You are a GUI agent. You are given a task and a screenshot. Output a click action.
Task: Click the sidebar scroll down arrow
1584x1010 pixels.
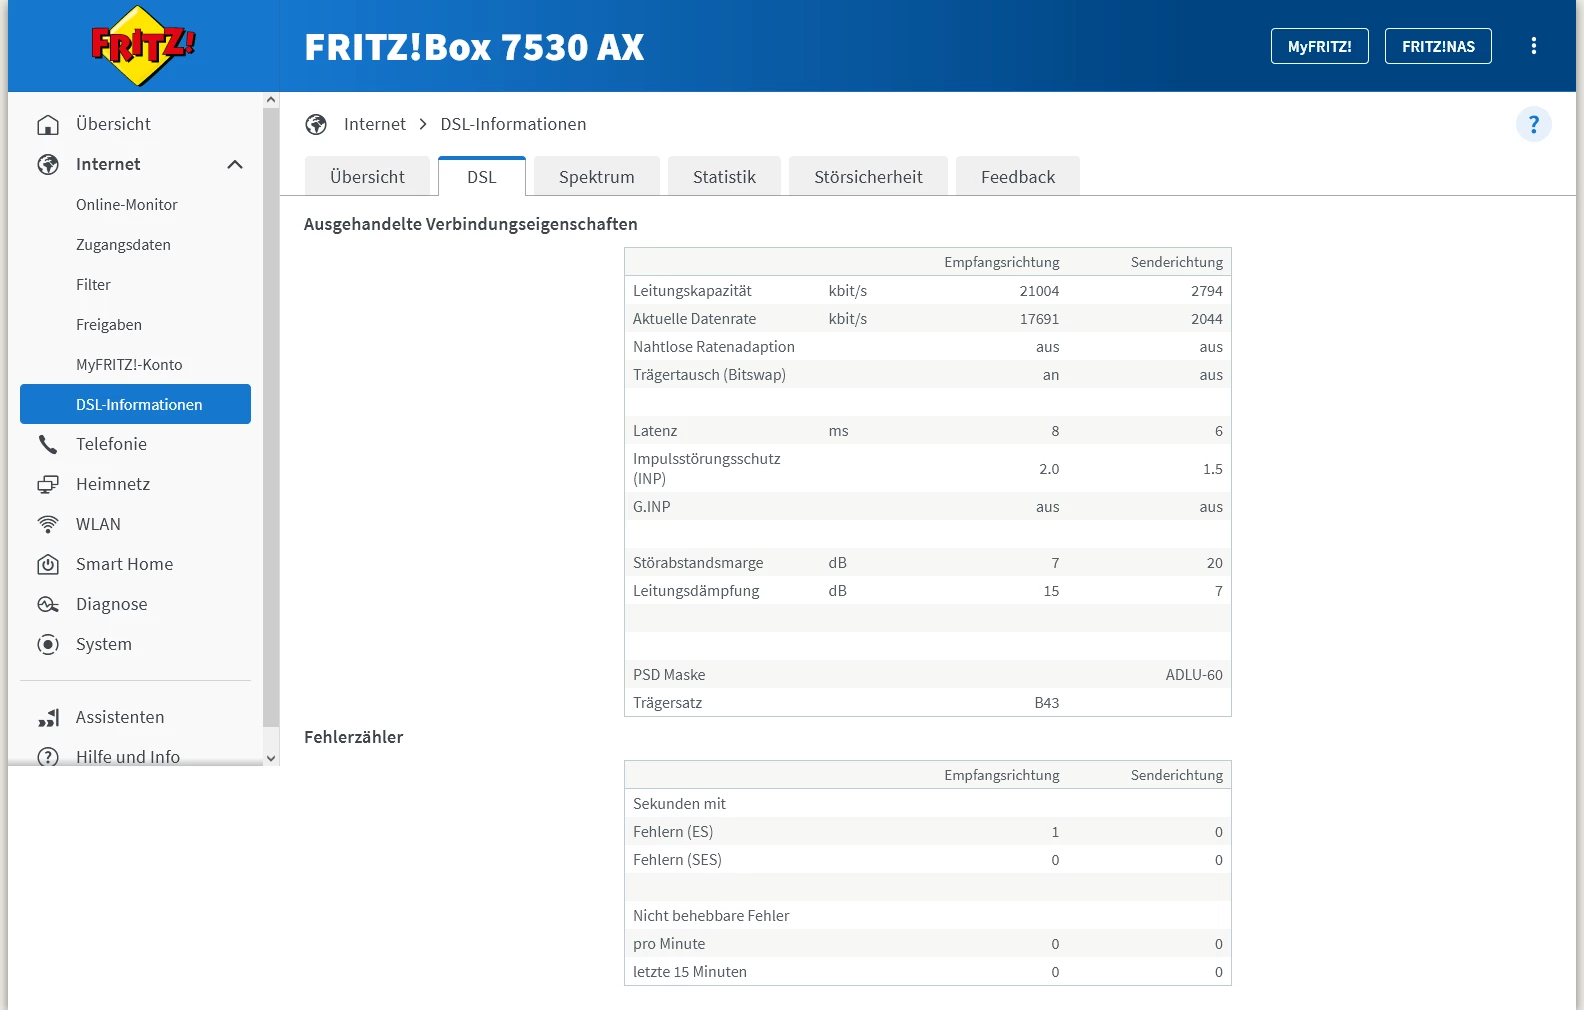point(271,758)
